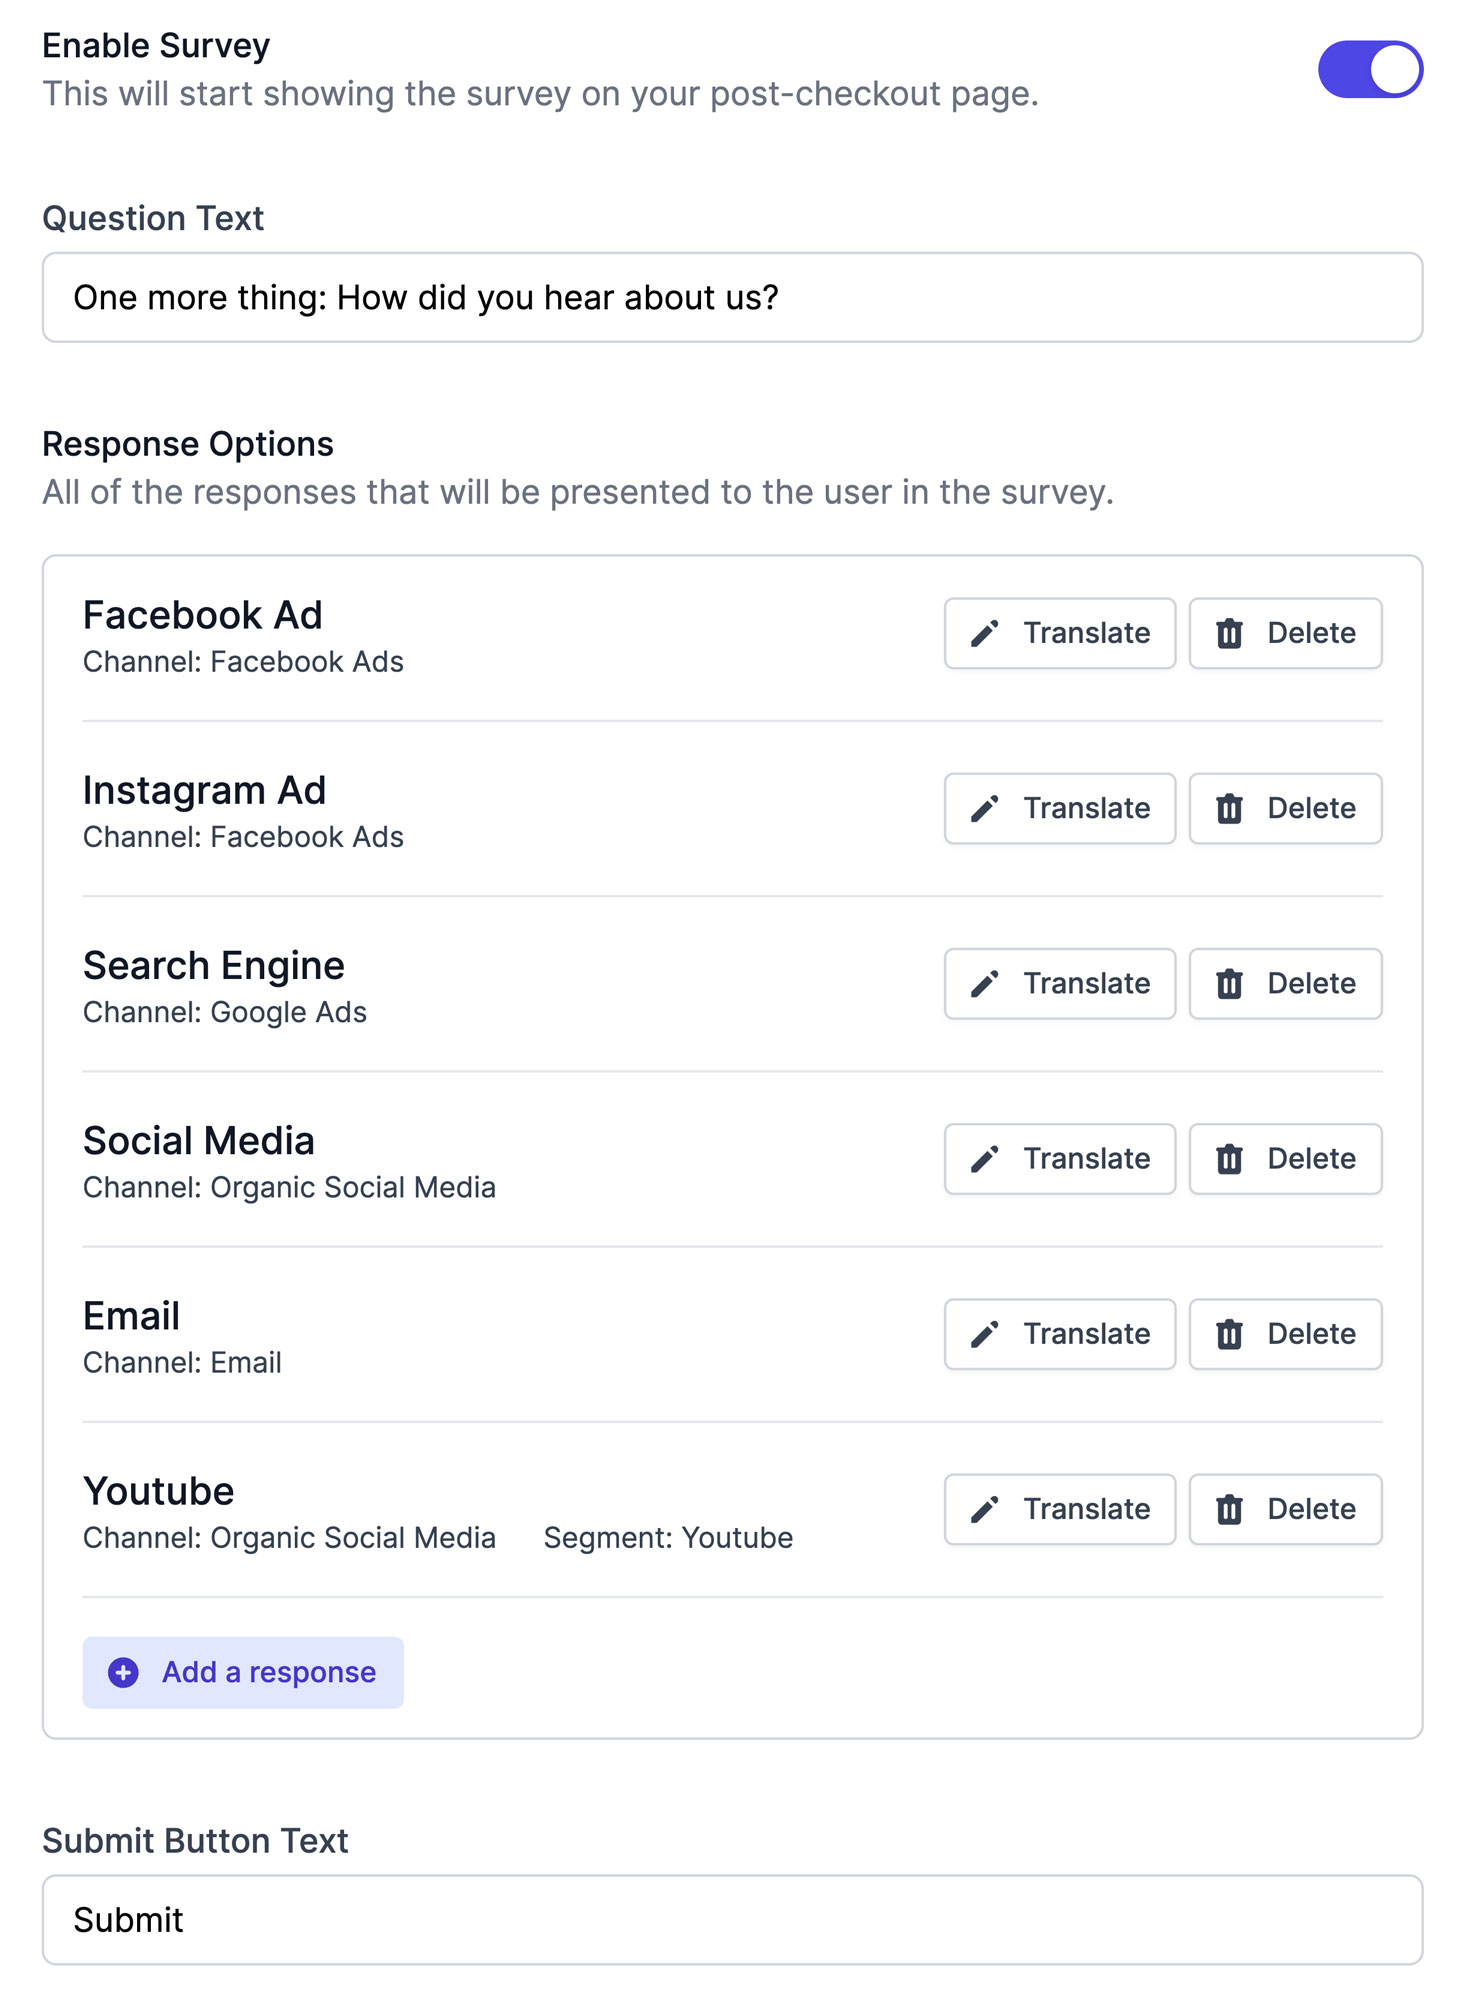Click the pencil icon on Social Media's Translate button

(x=984, y=1159)
